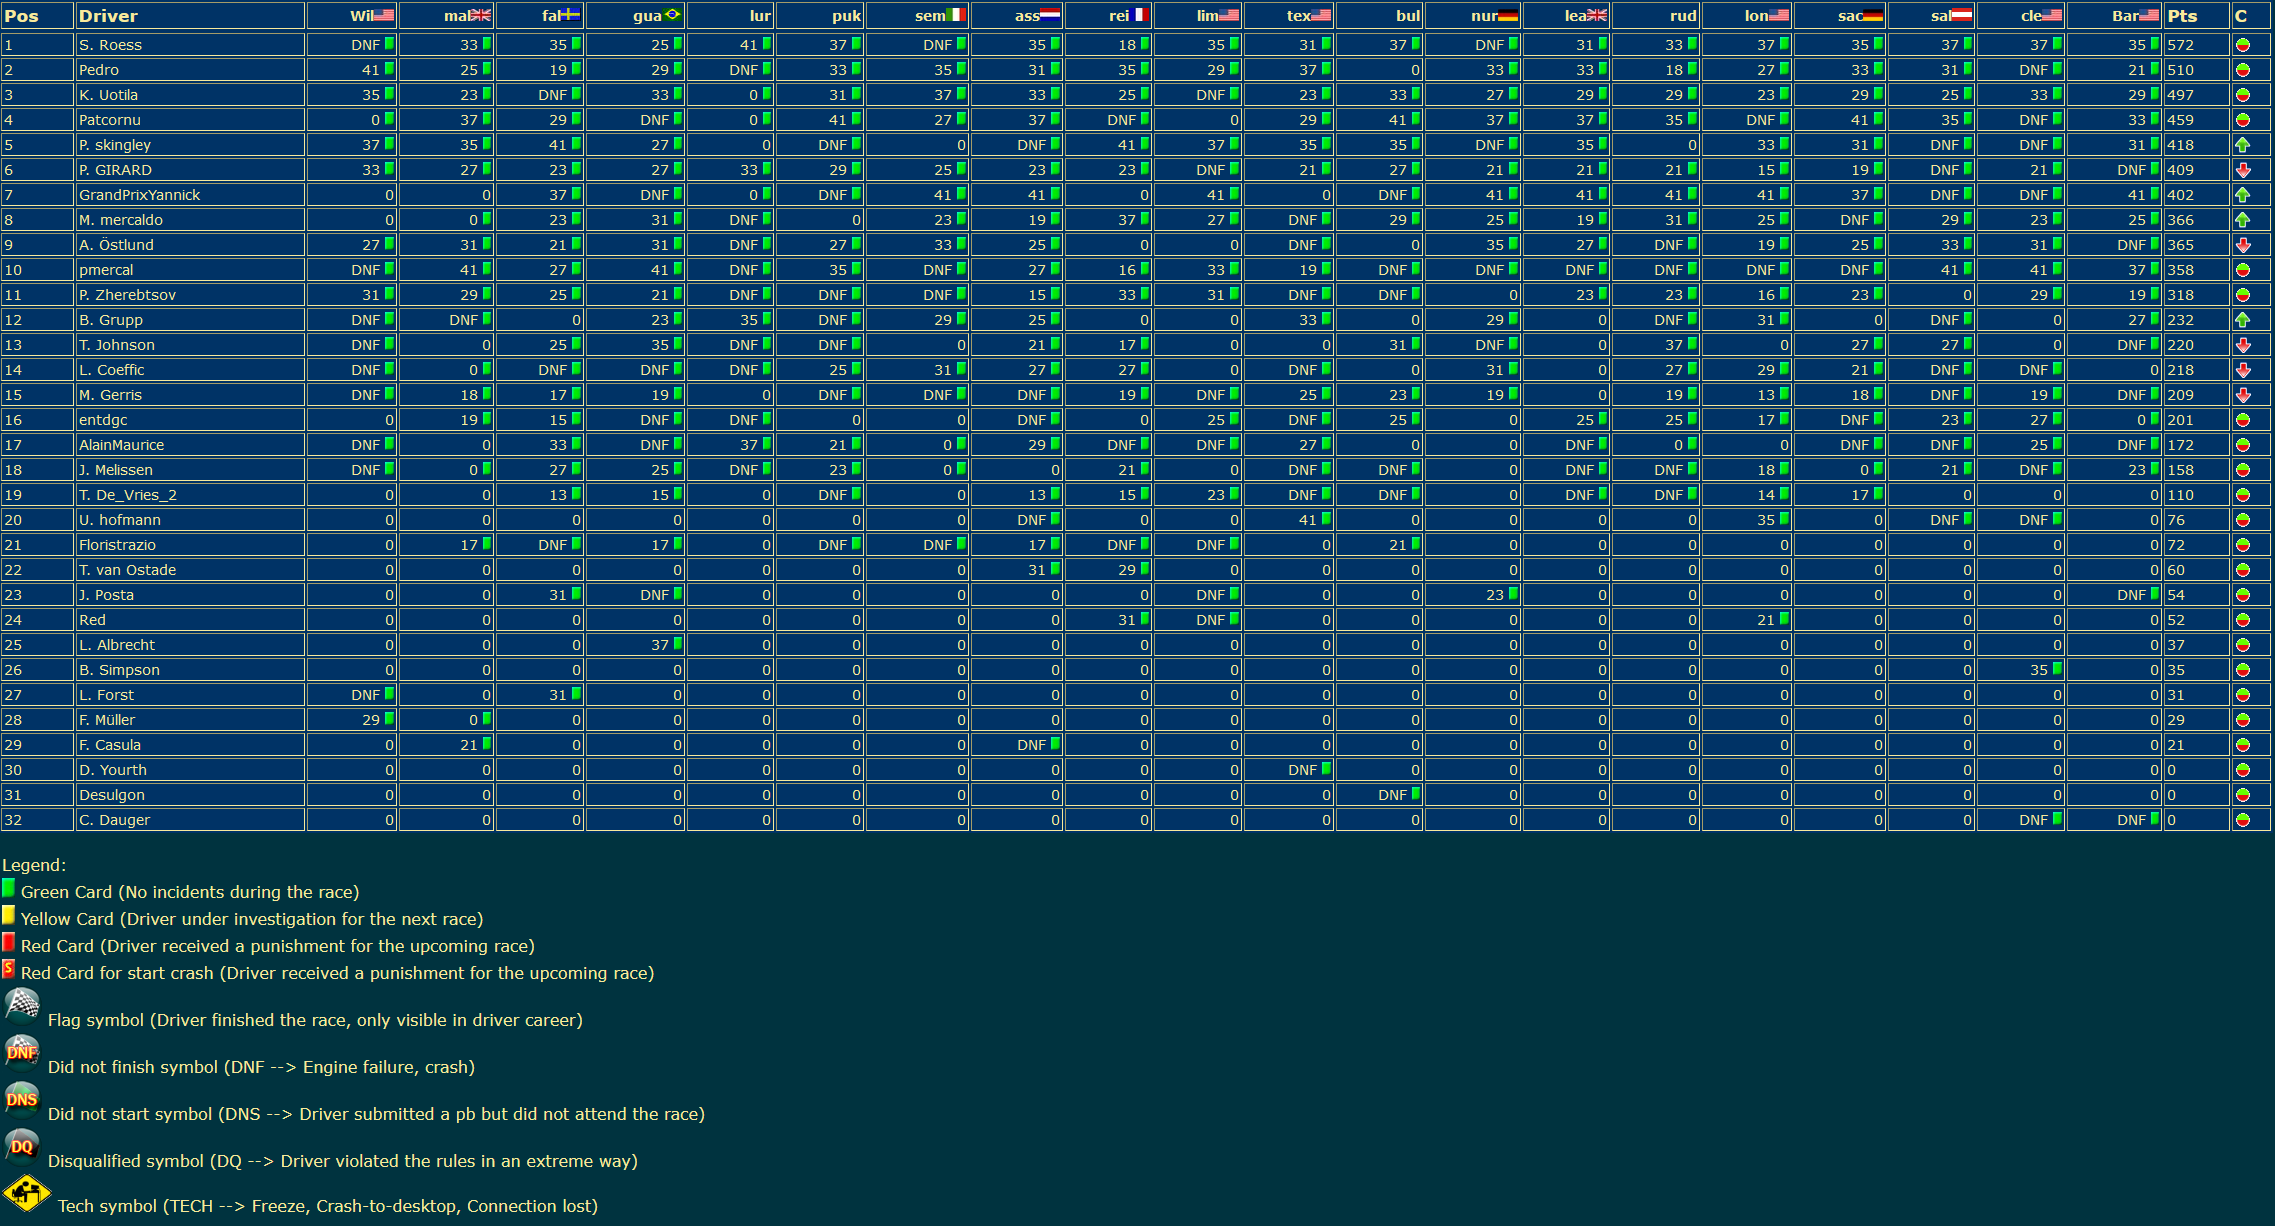Click the status circle icon for S. Roess
The width and height of the screenshot is (2275, 1226).
[x=2243, y=45]
